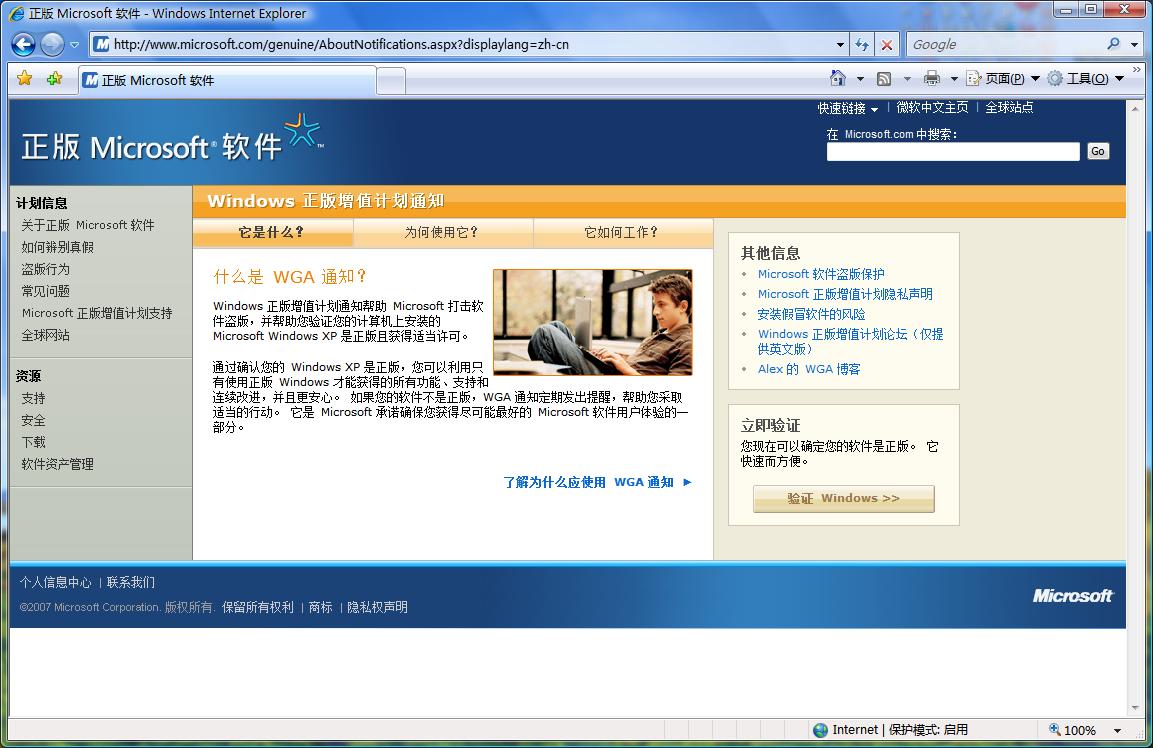
Task: Click the Go search button
Action: click(x=1098, y=152)
